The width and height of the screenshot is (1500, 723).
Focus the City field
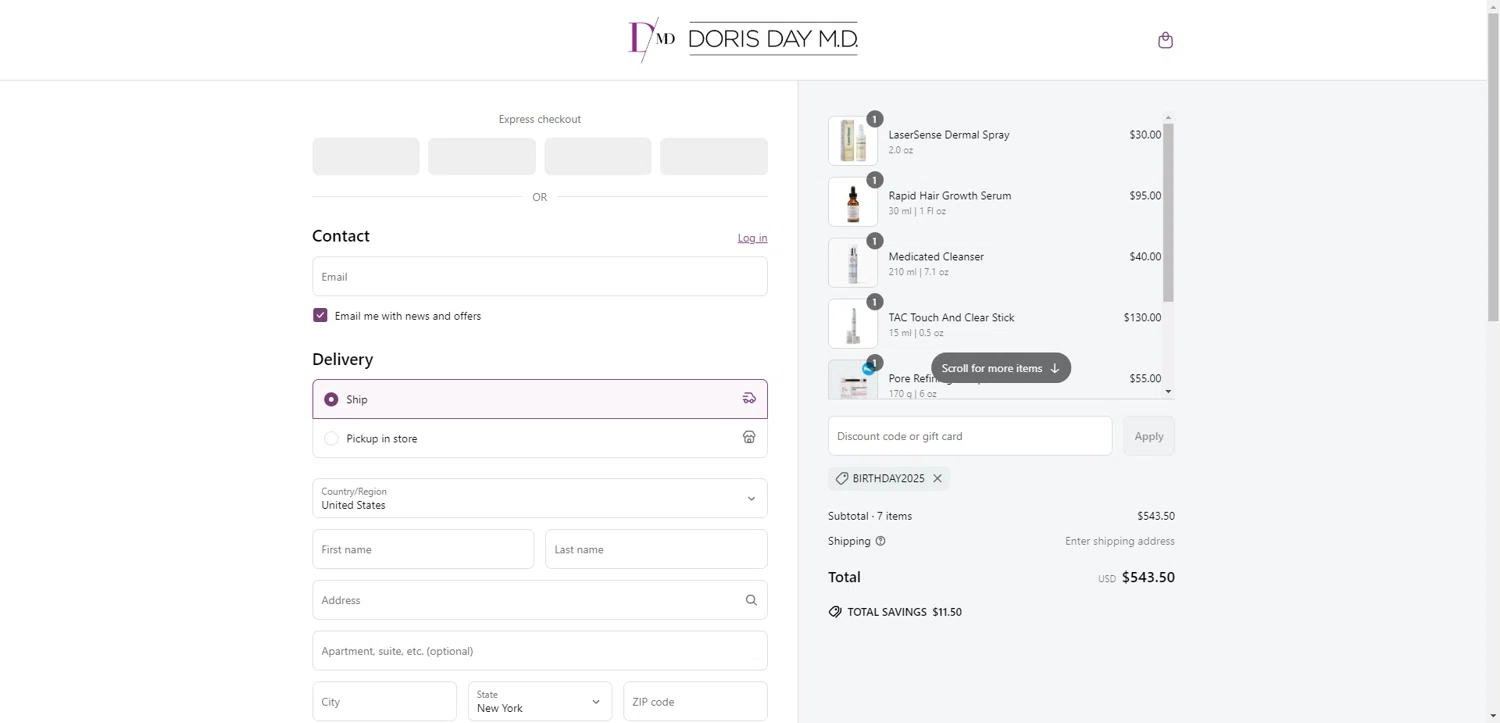pyautogui.click(x=385, y=701)
